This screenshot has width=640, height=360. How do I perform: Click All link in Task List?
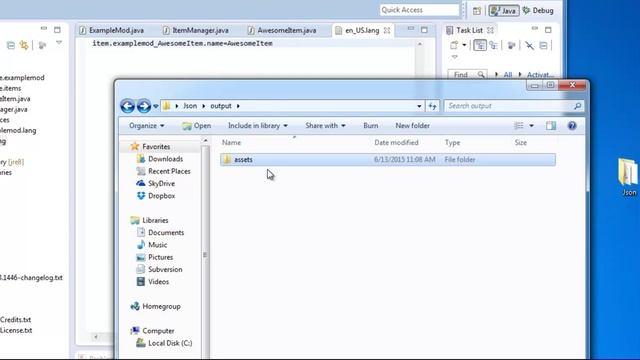(507, 75)
